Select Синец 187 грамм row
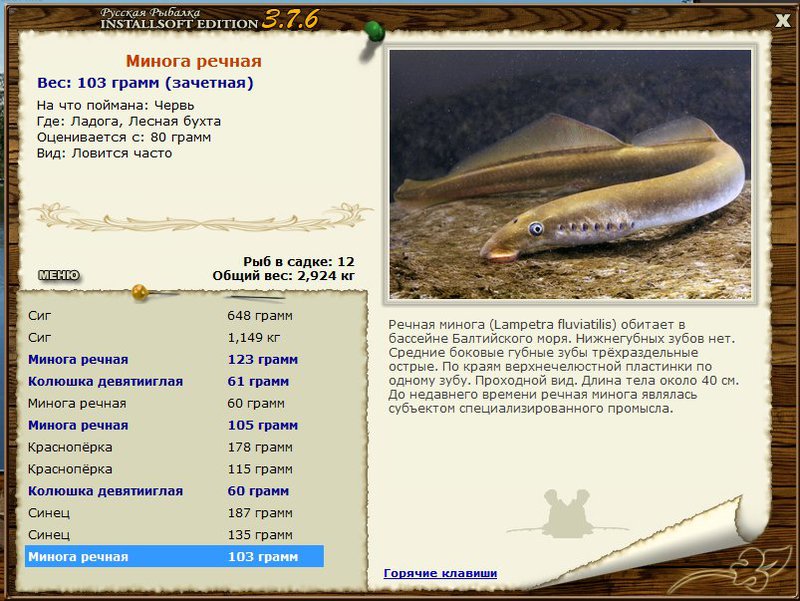800x601 pixels. 174,513
